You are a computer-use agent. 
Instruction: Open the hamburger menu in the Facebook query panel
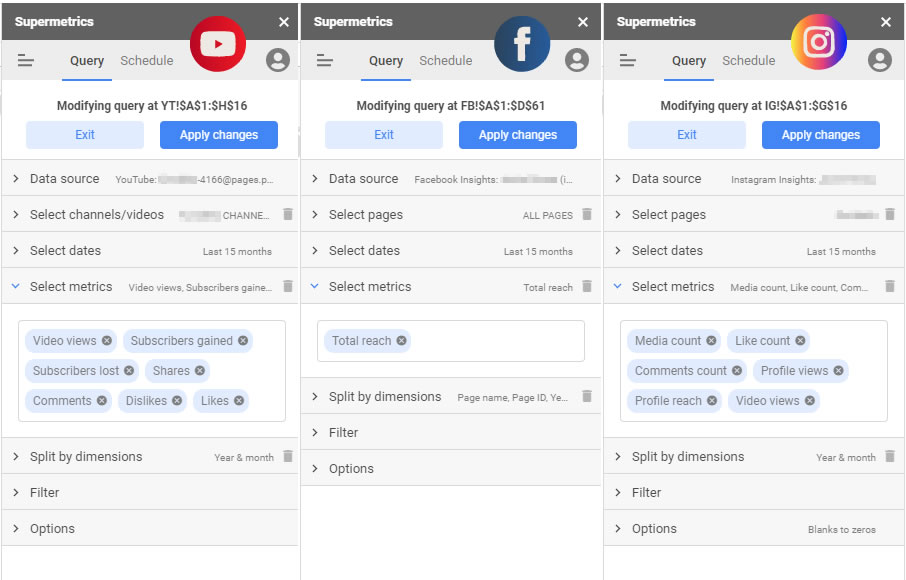coord(325,60)
